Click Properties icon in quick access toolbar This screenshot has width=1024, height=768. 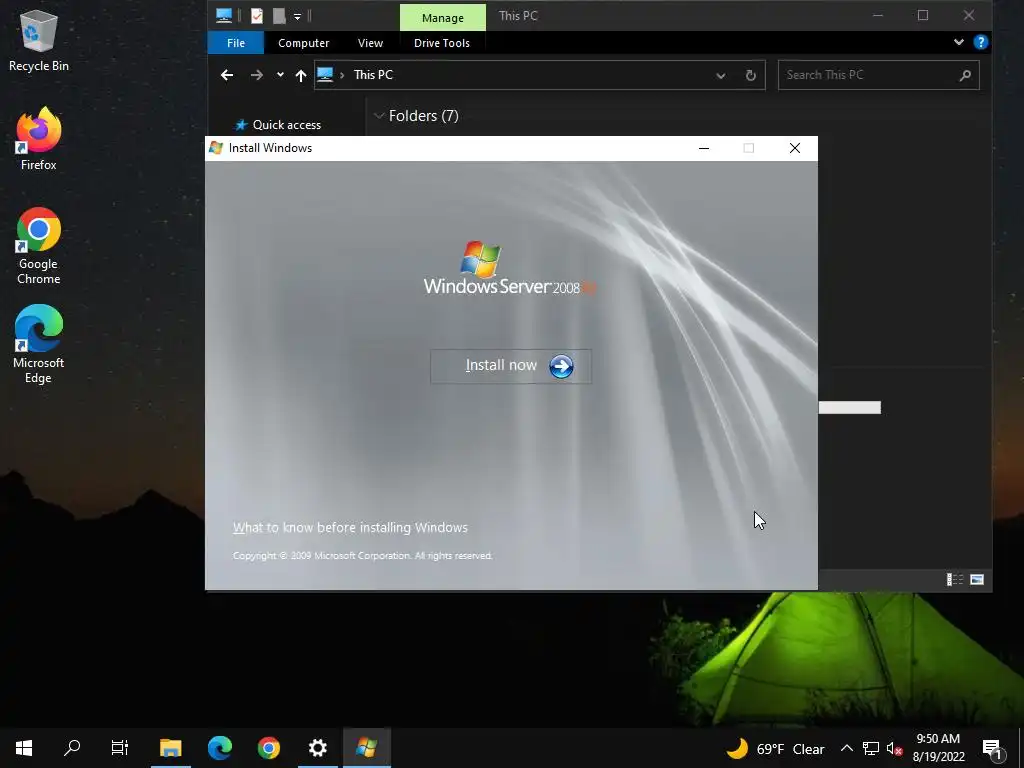coord(257,16)
